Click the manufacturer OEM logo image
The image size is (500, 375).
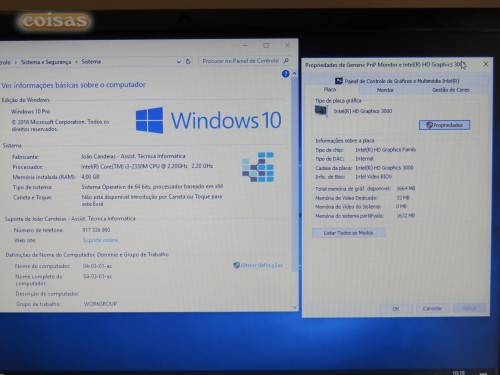click(x=258, y=167)
